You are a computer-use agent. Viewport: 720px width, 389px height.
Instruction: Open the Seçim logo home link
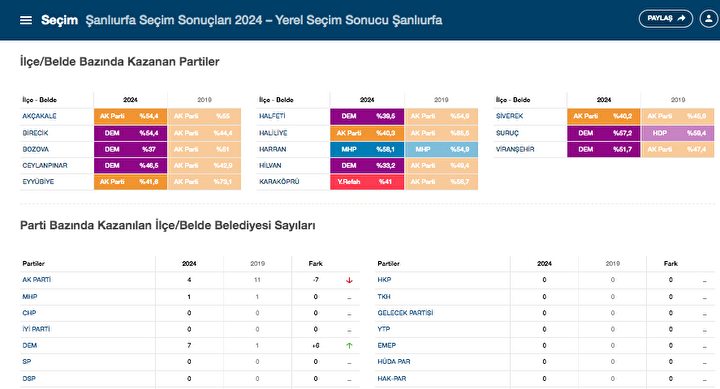pos(59,20)
